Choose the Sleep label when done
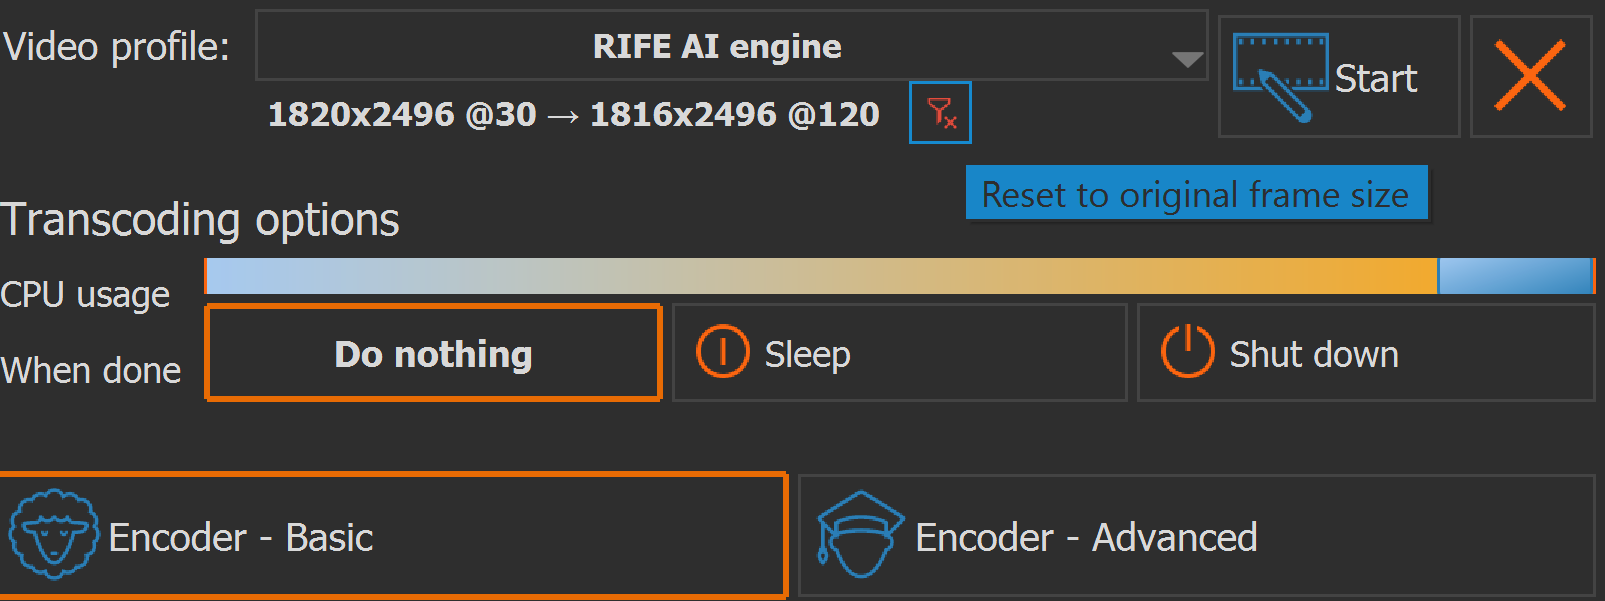This screenshot has height=601, width=1605. point(807,355)
